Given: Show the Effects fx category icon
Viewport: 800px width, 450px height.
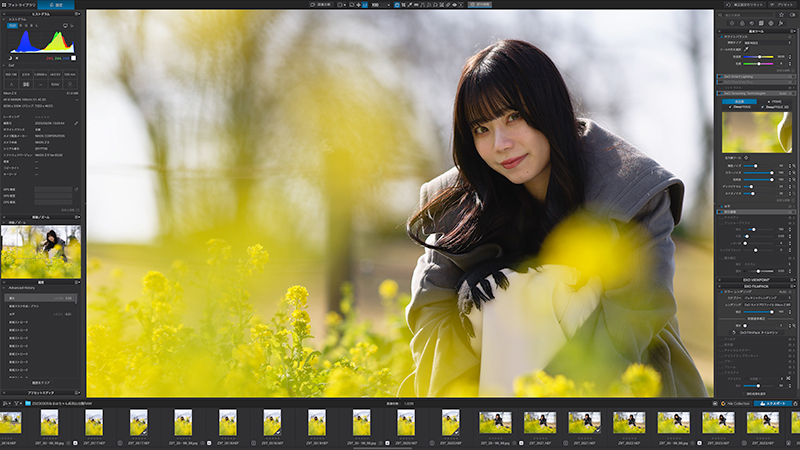Looking at the screenshot, I should tap(781, 23).
